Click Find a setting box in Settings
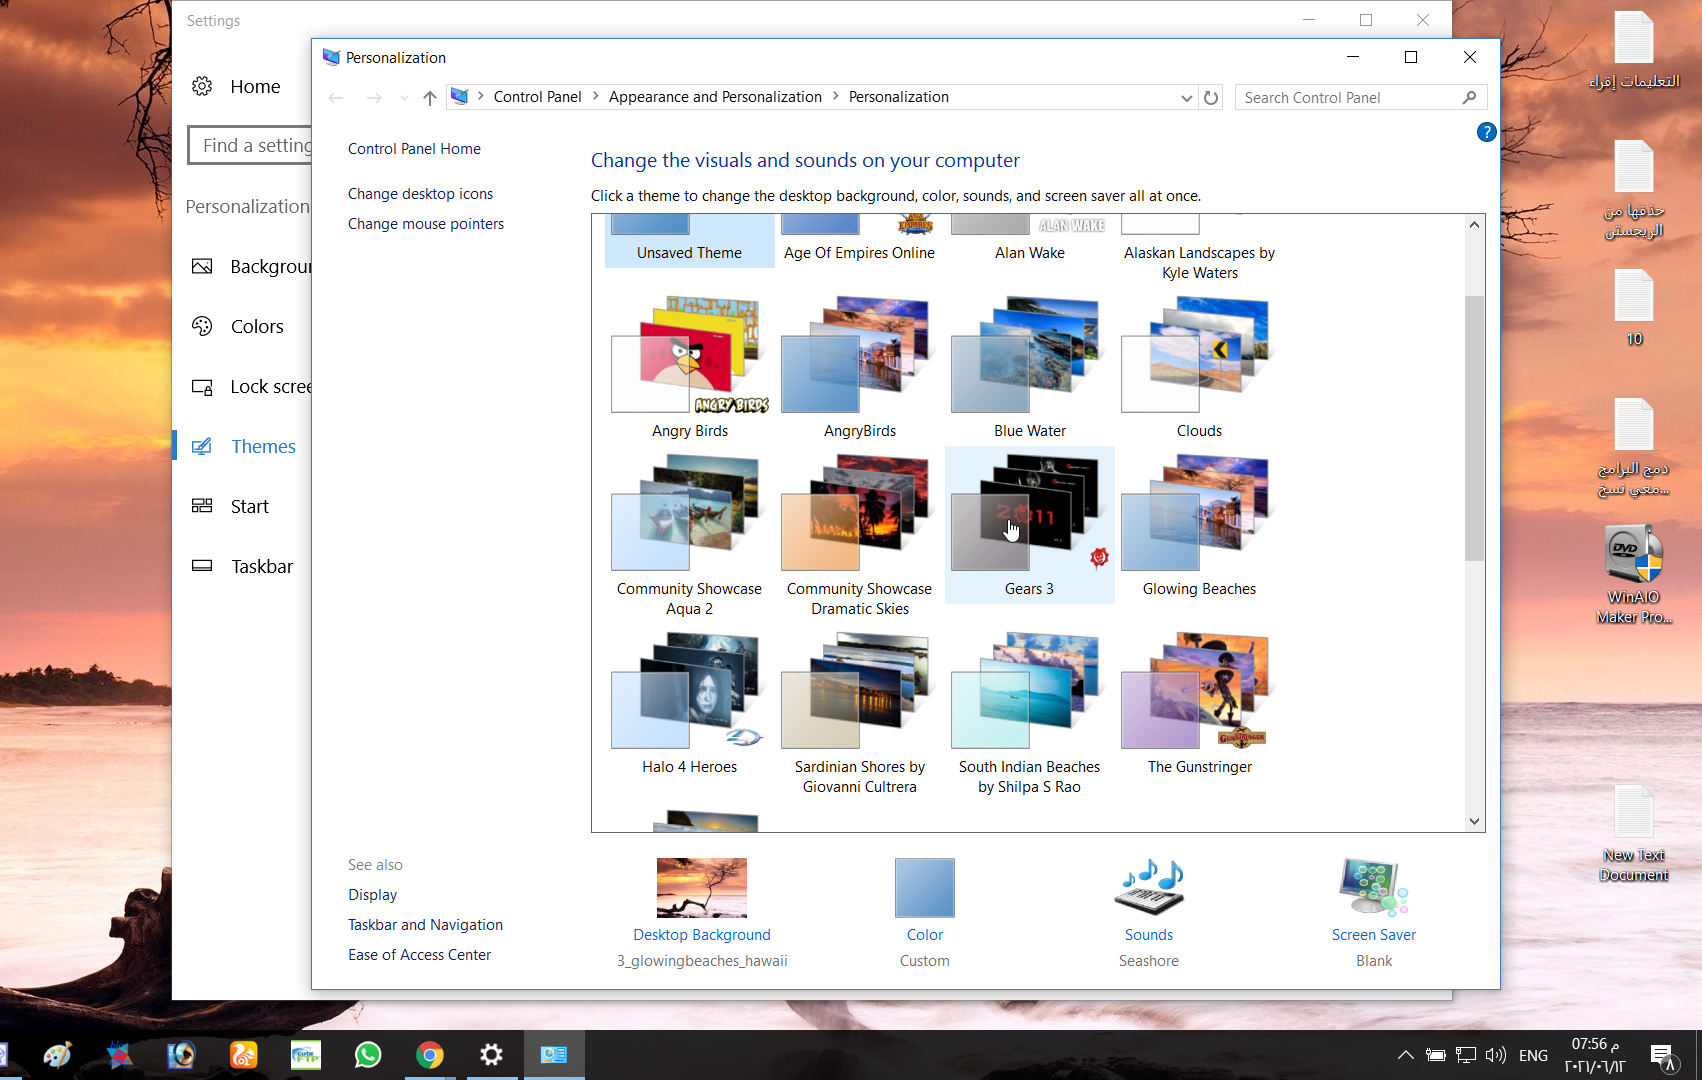This screenshot has width=1702, height=1080. point(250,146)
